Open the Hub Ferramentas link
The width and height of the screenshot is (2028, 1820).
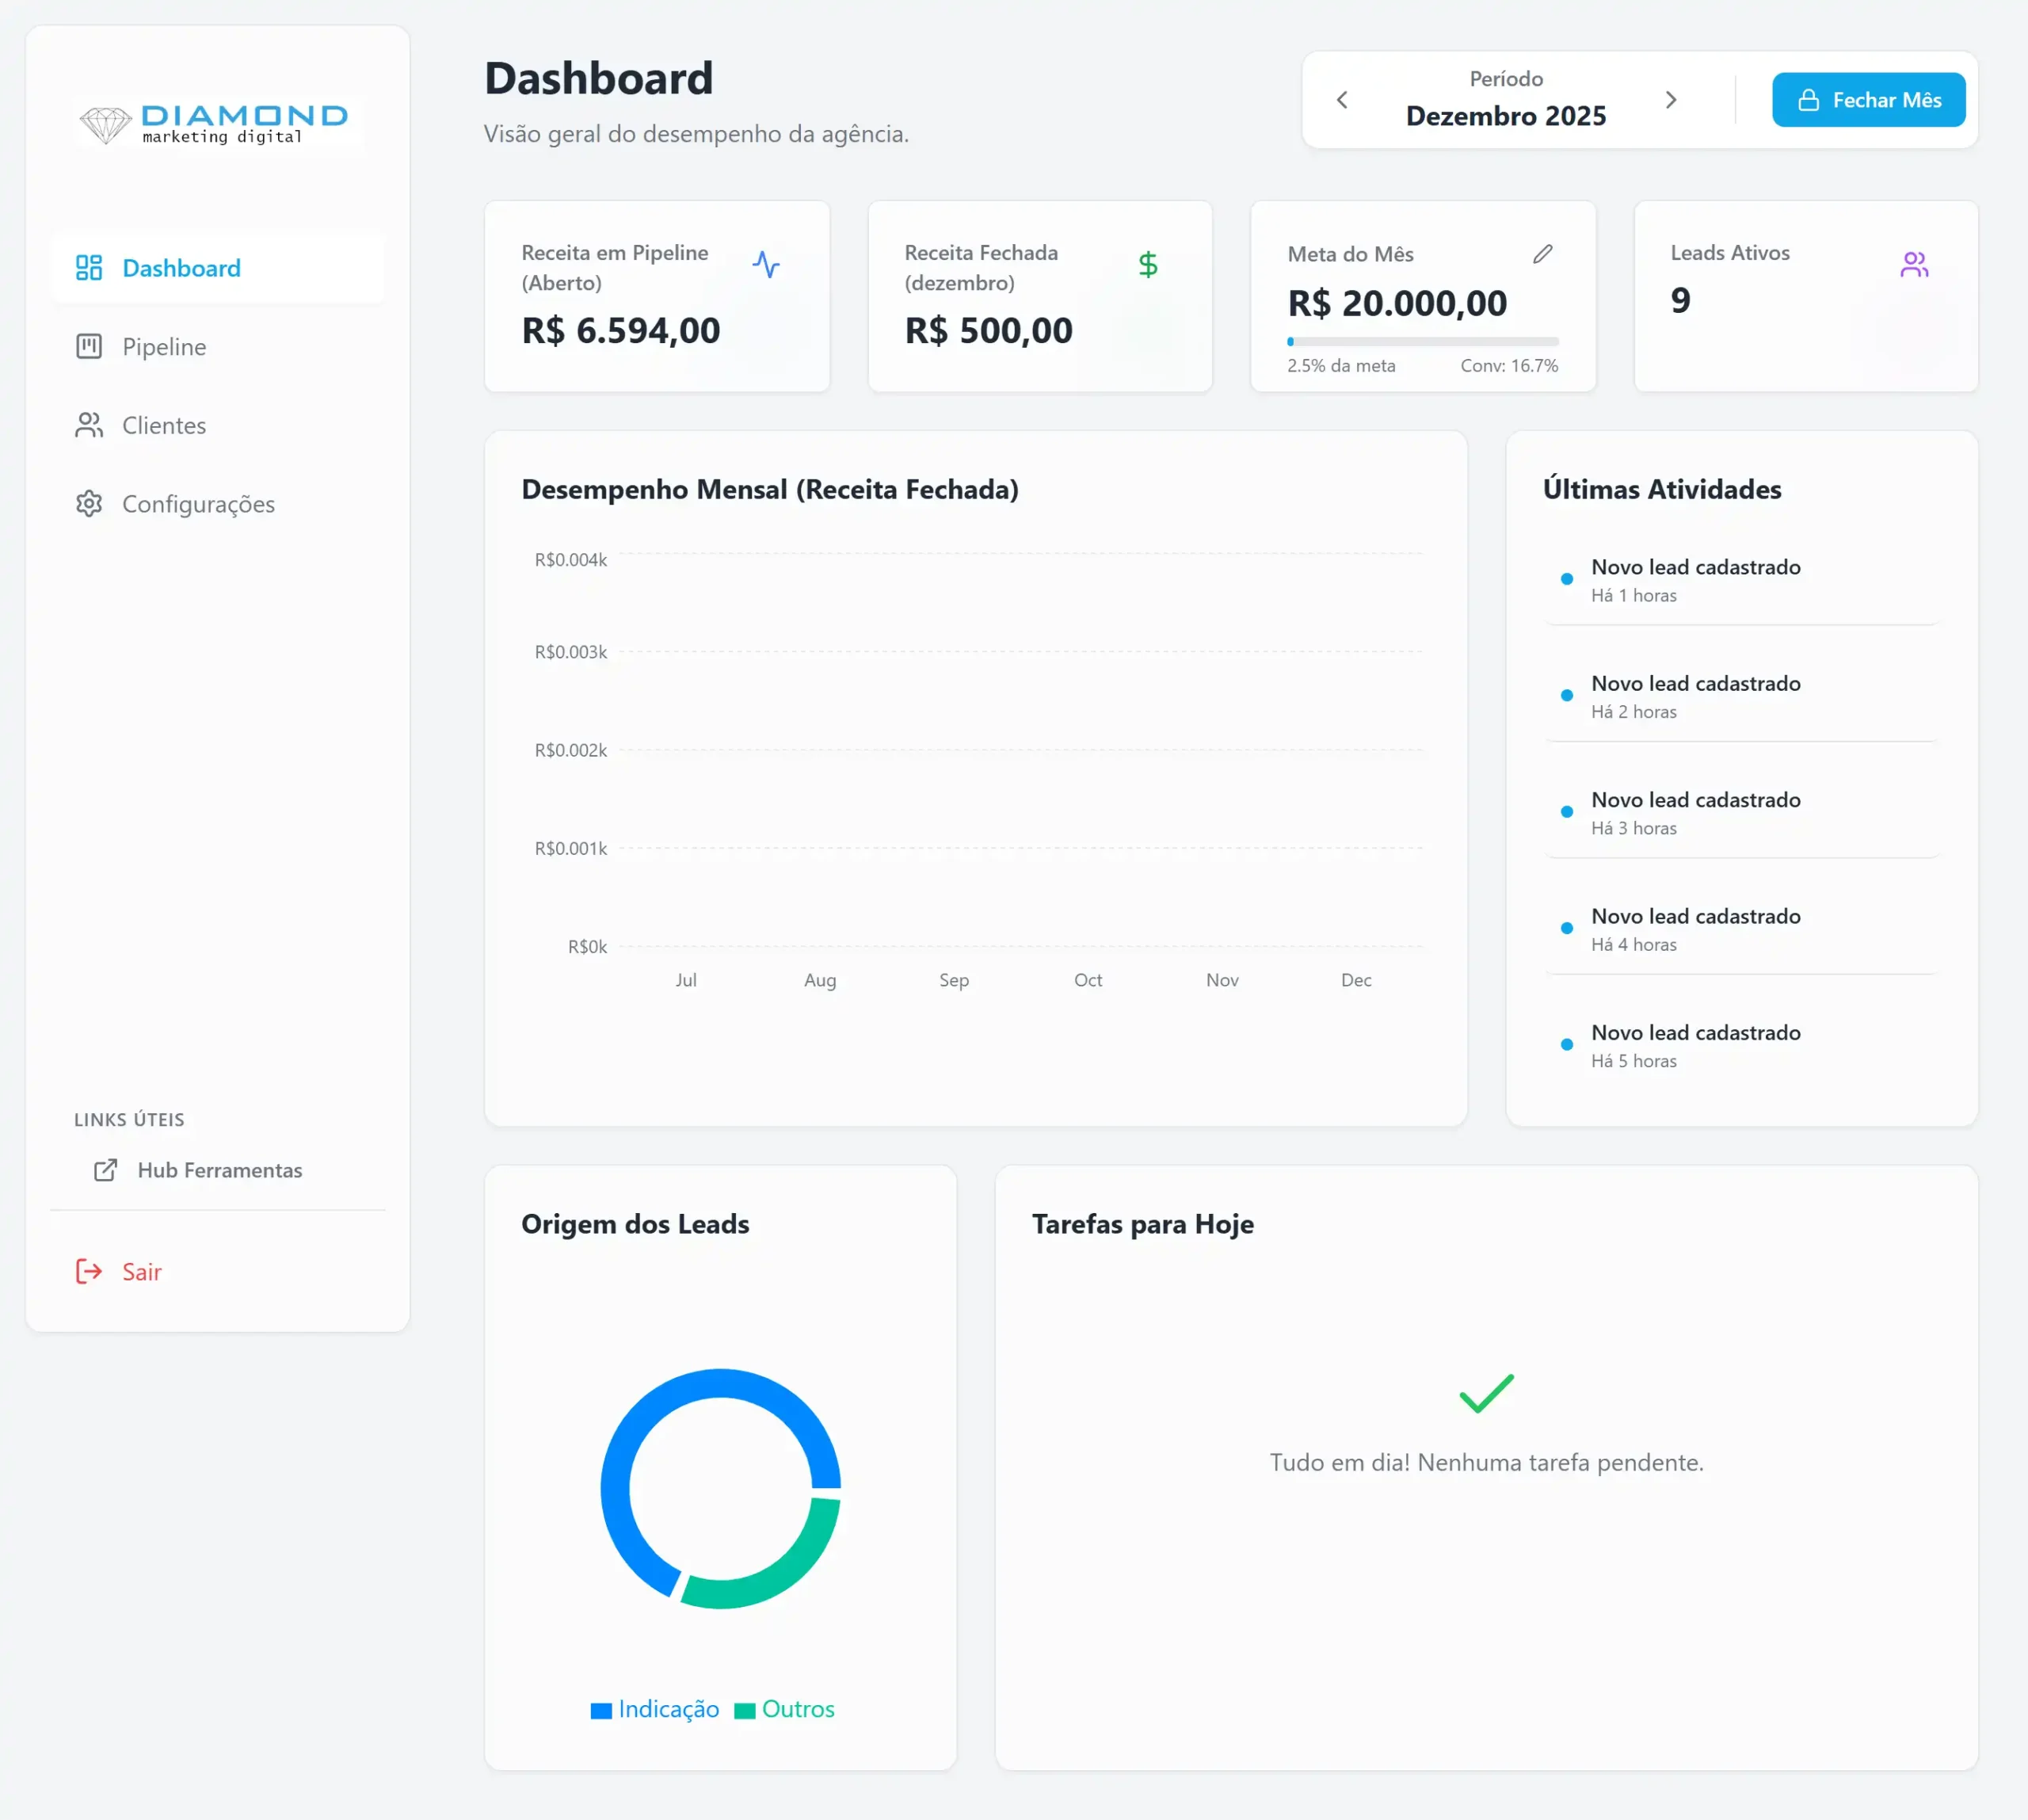[x=219, y=1170]
